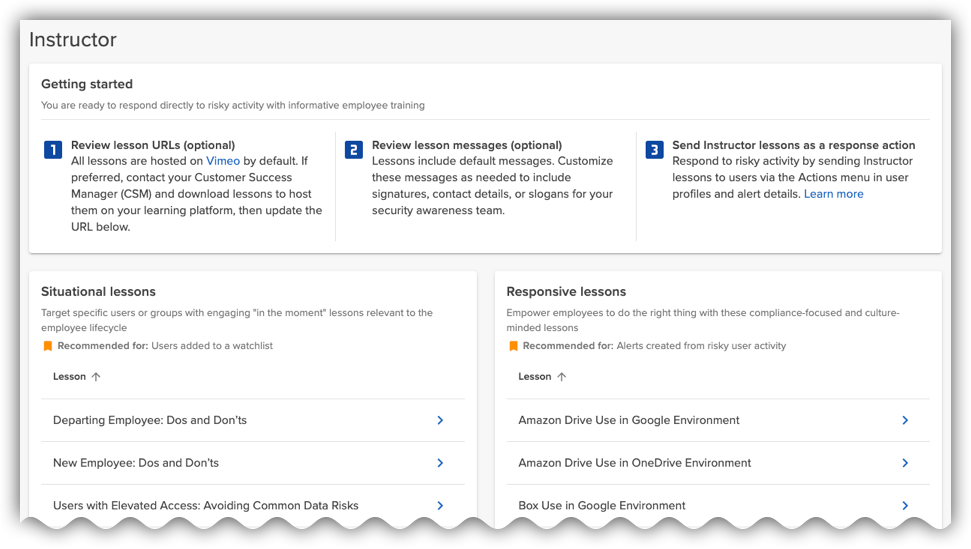Sort Responsive lessons by the Lesson arrow
Image resolution: width=971 pixels, height=549 pixels.
(561, 377)
